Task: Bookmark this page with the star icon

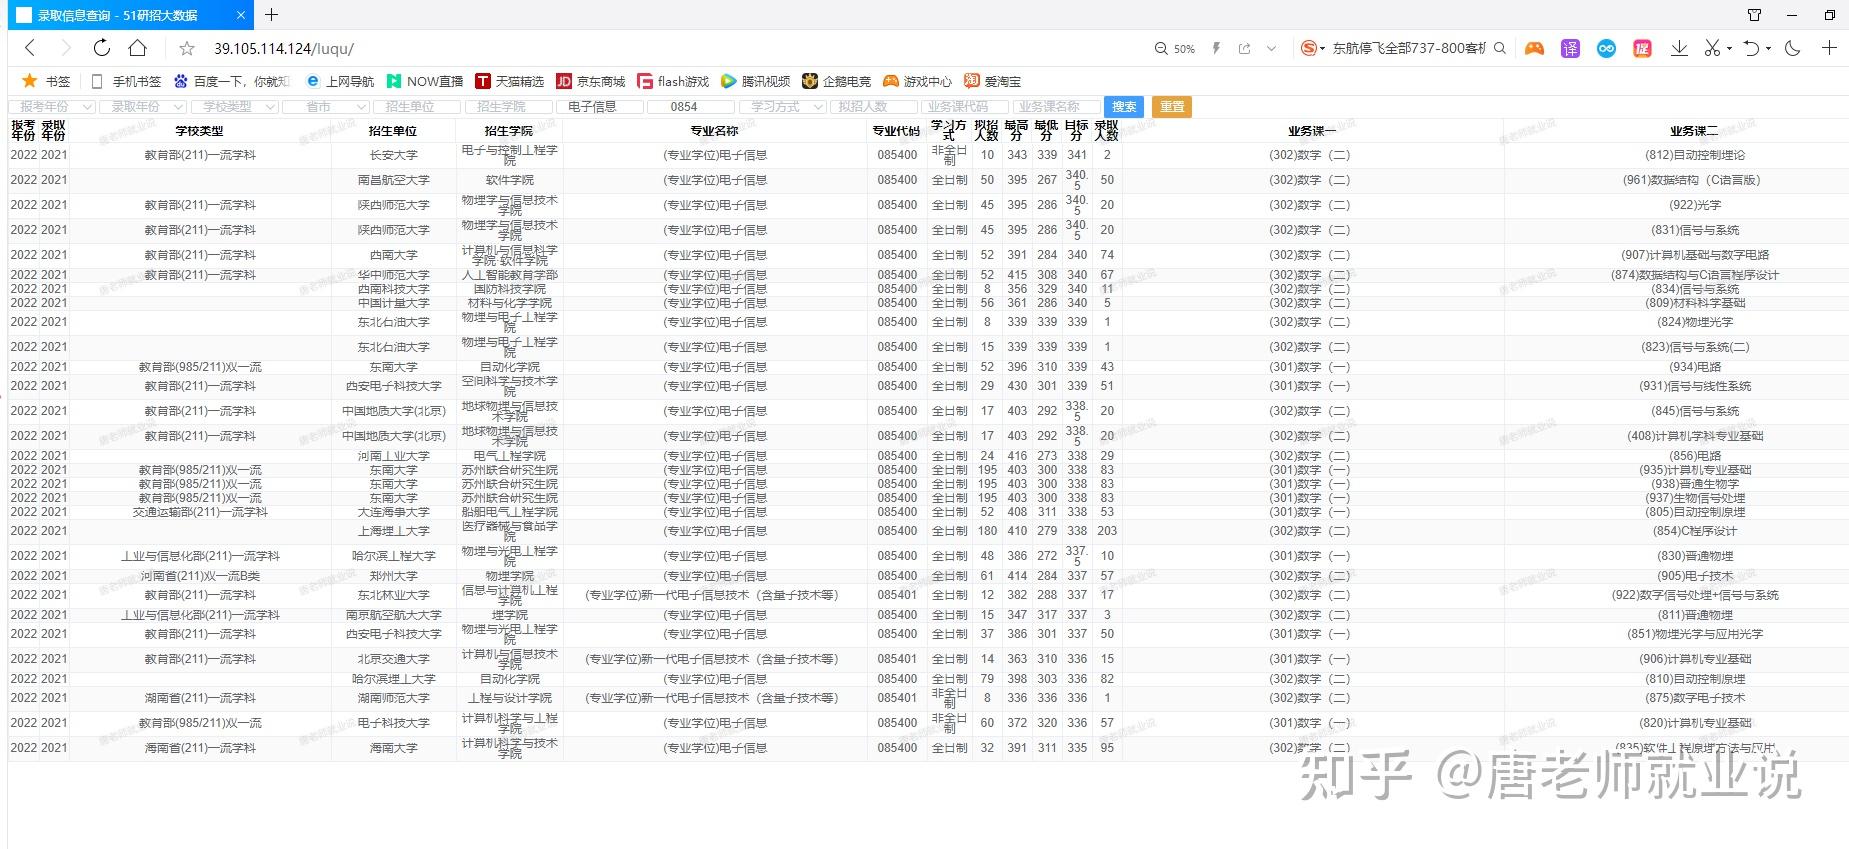Action: click(187, 48)
